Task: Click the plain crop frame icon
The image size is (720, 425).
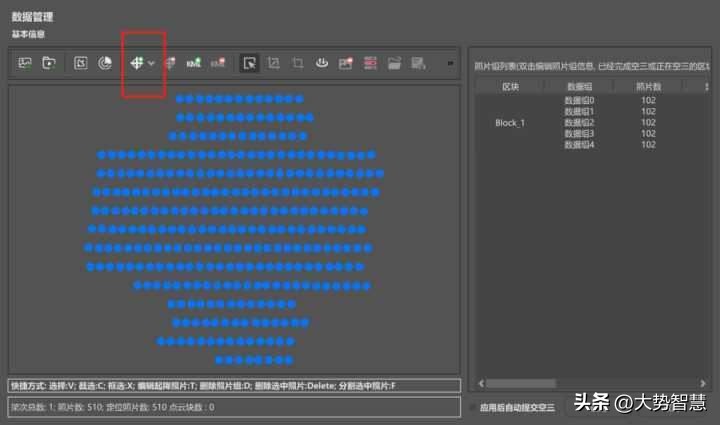Action: (298, 63)
